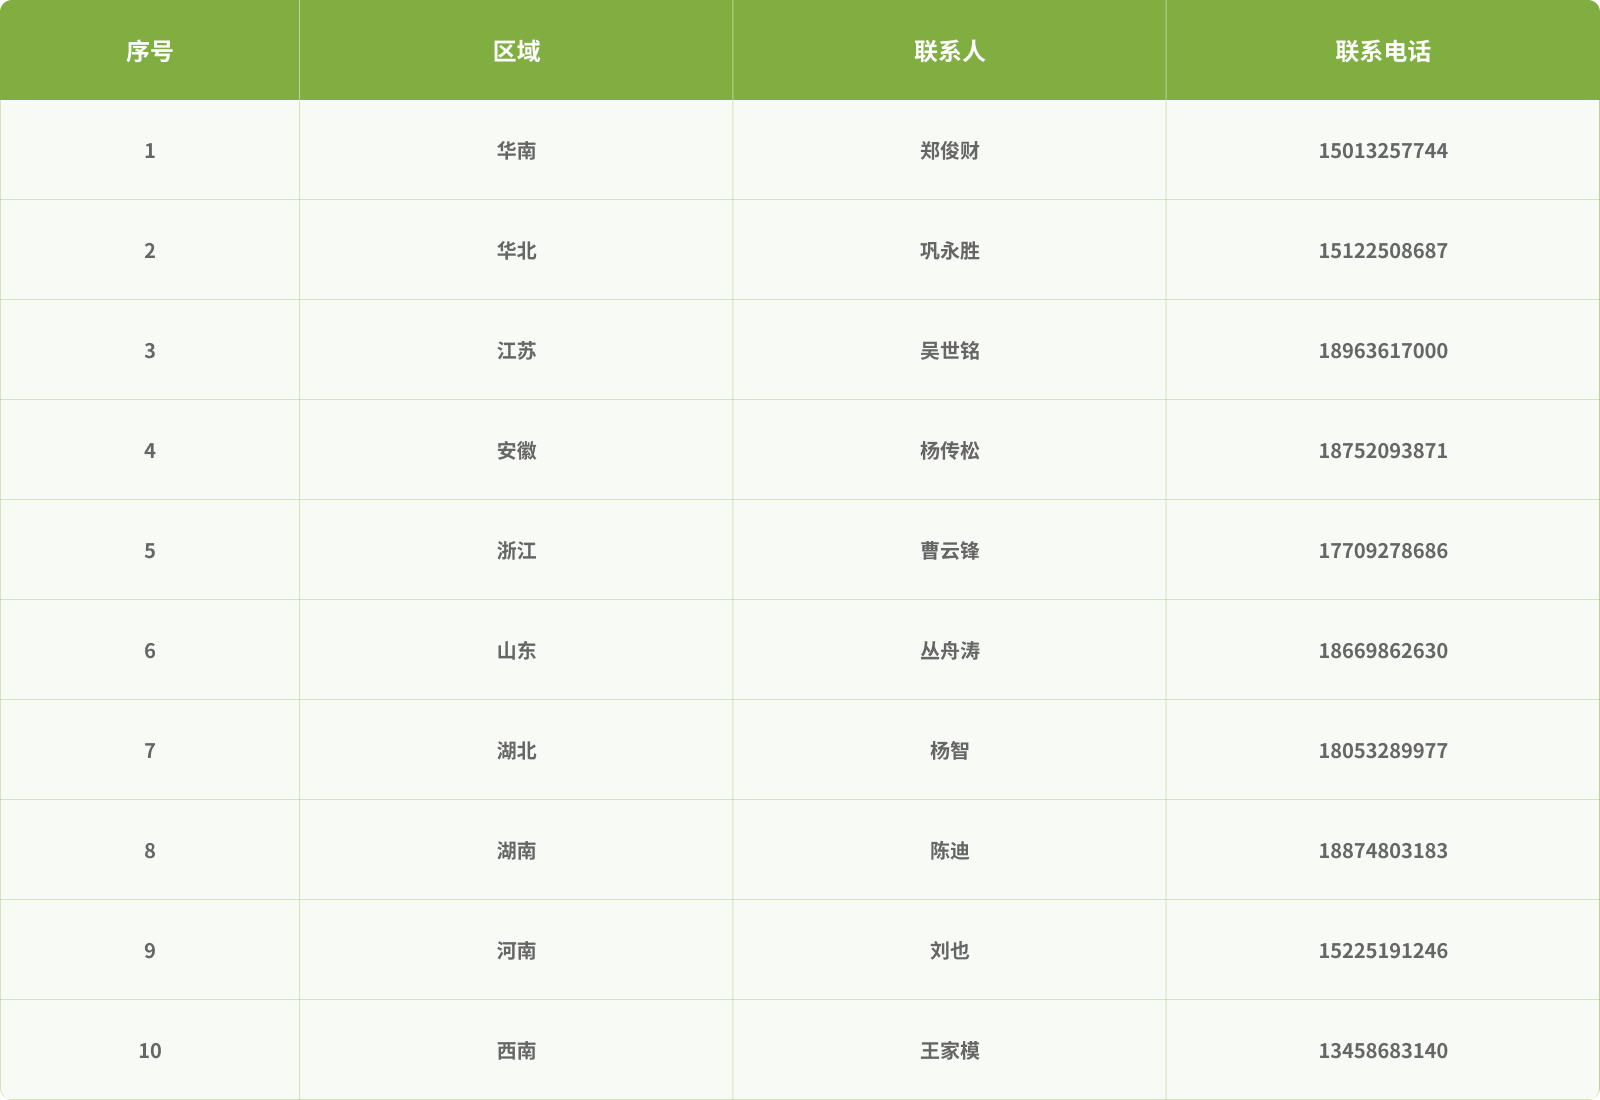Viewport: 1600px width, 1100px height.
Task: Click row number 10 cell
Action: (x=149, y=1051)
